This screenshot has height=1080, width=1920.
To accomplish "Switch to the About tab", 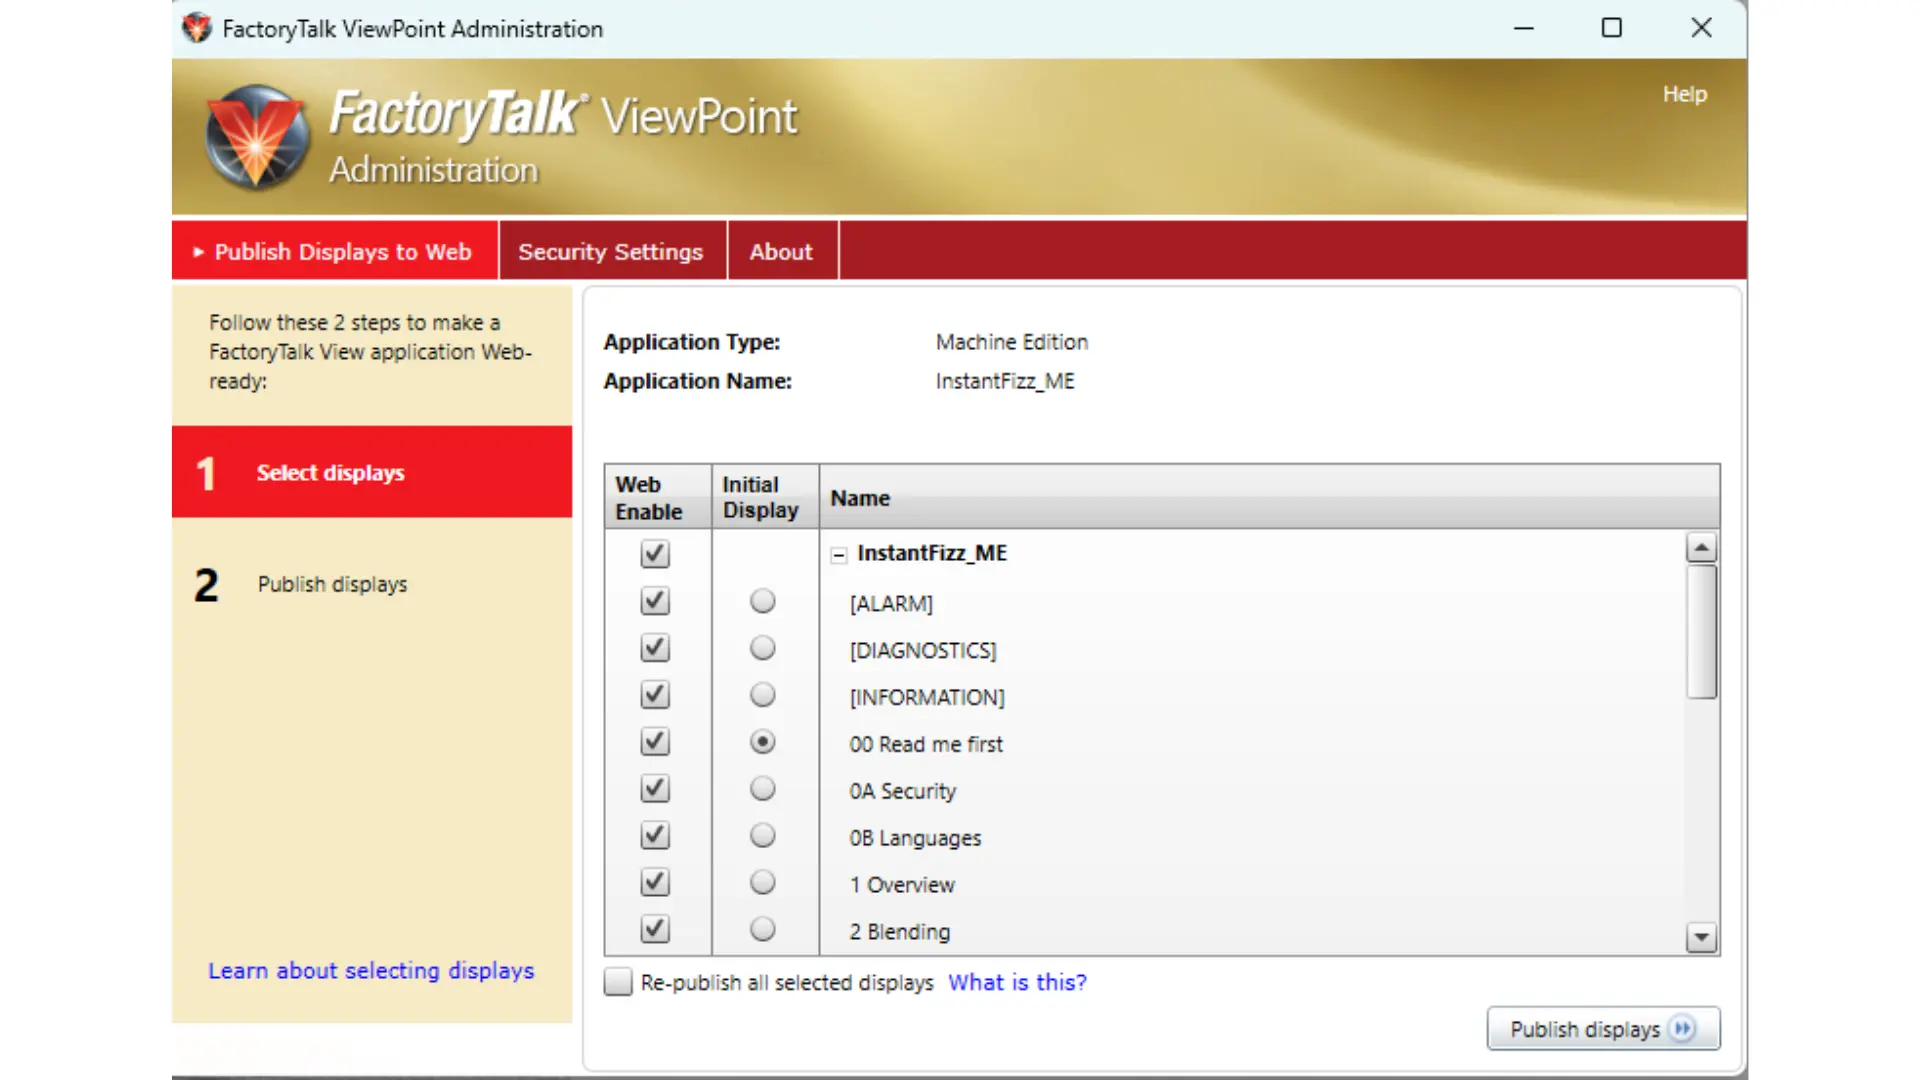I will pos(781,252).
